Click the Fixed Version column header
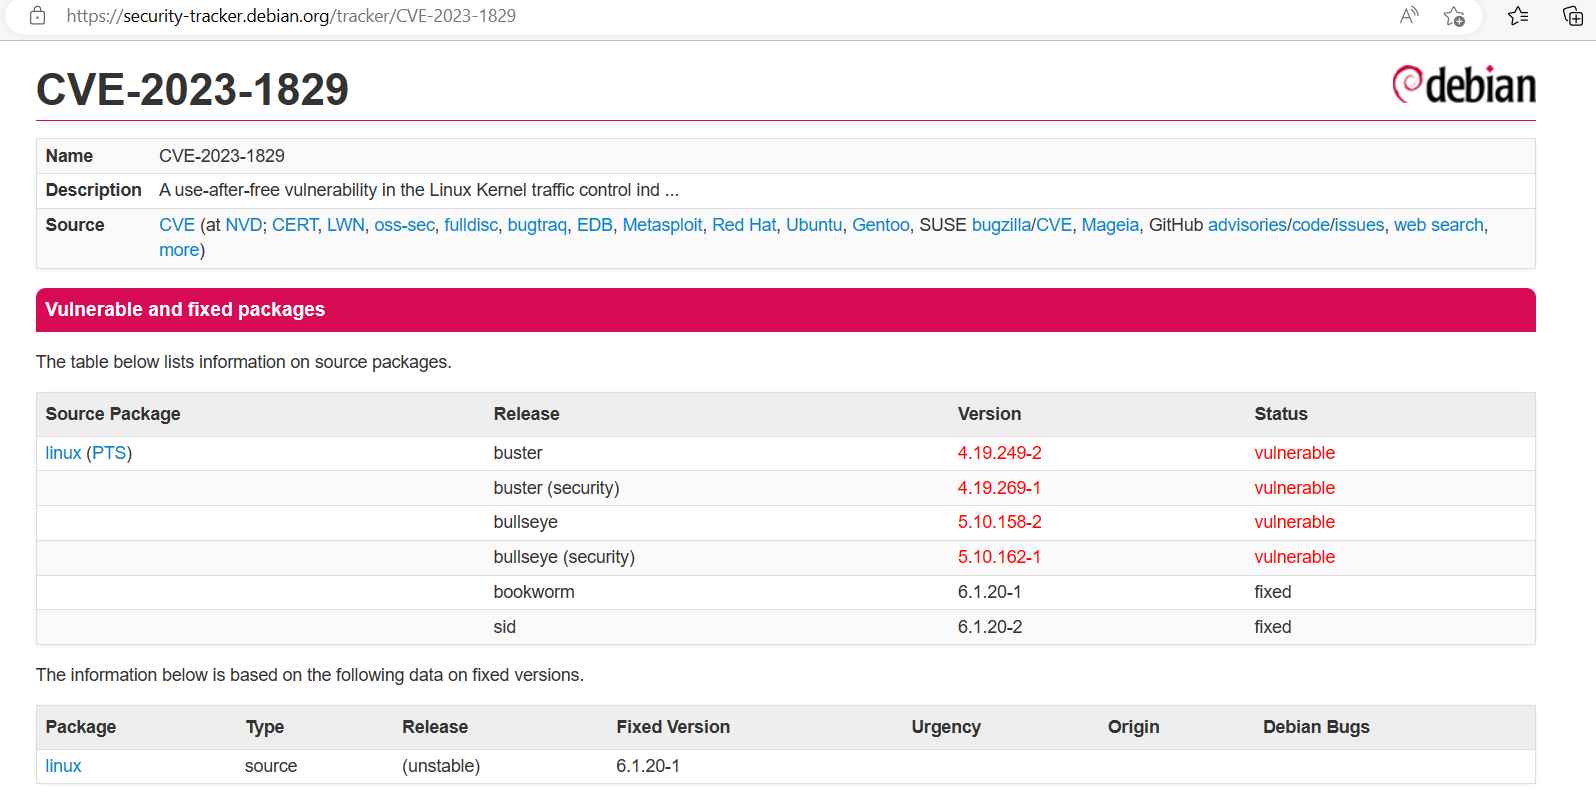The width and height of the screenshot is (1596, 795). click(673, 727)
